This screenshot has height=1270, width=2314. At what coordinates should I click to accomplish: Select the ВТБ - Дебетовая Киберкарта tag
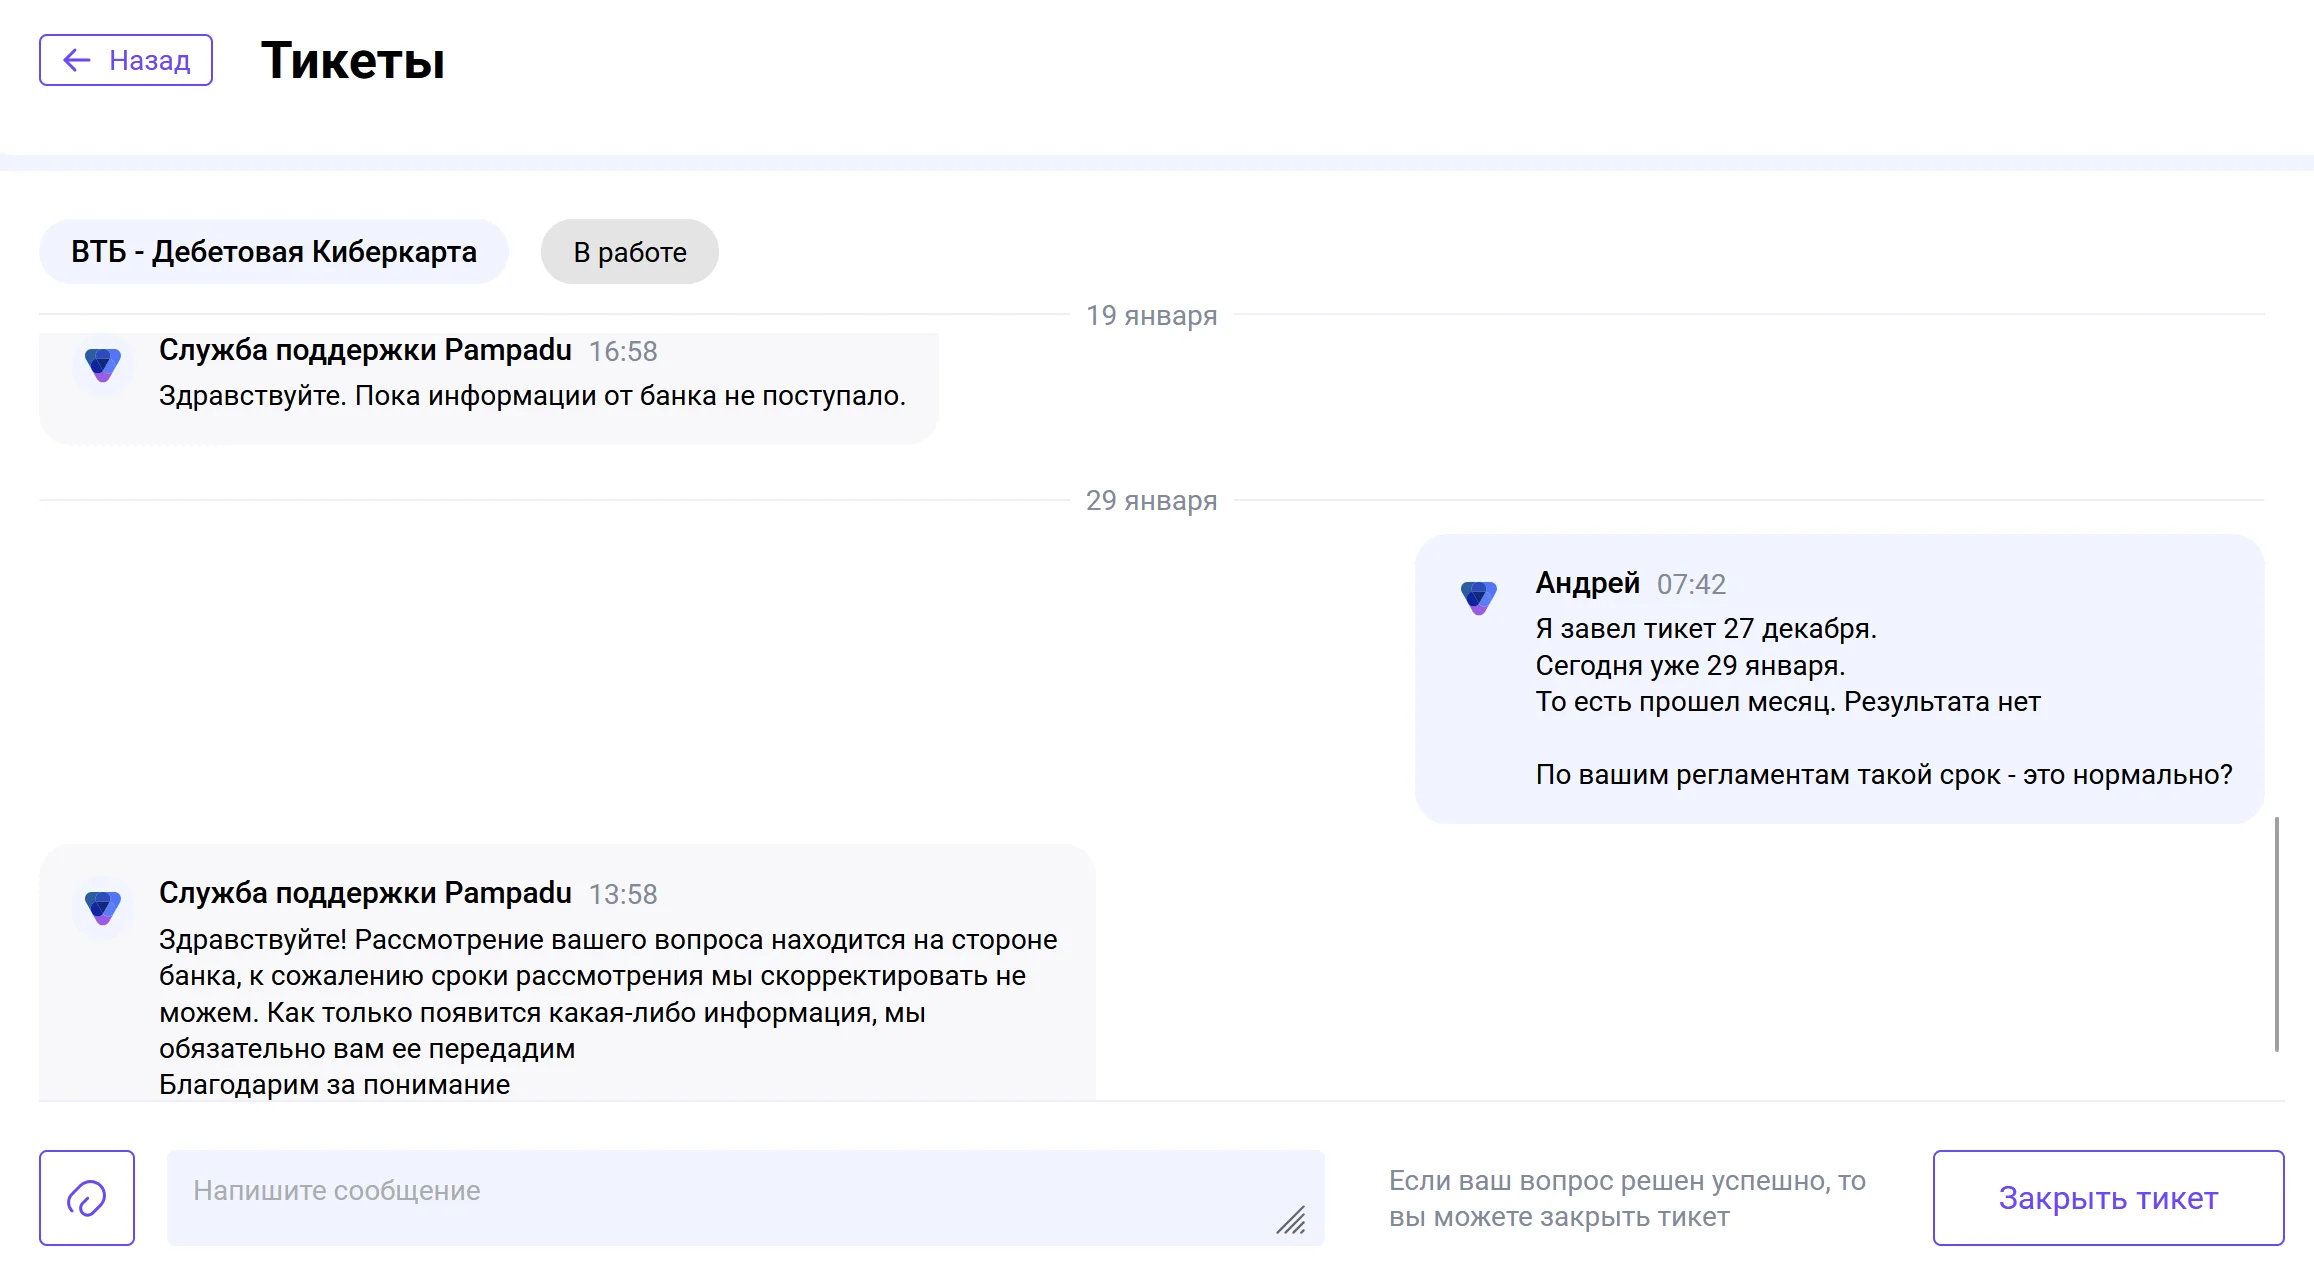pyautogui.click(x=274, y=252)
